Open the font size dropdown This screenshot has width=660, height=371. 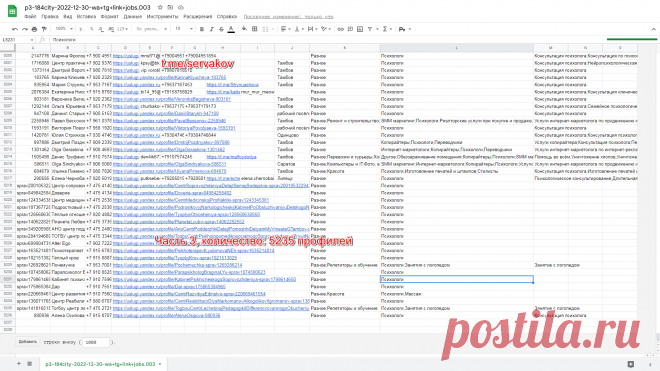tap(184, 29)
